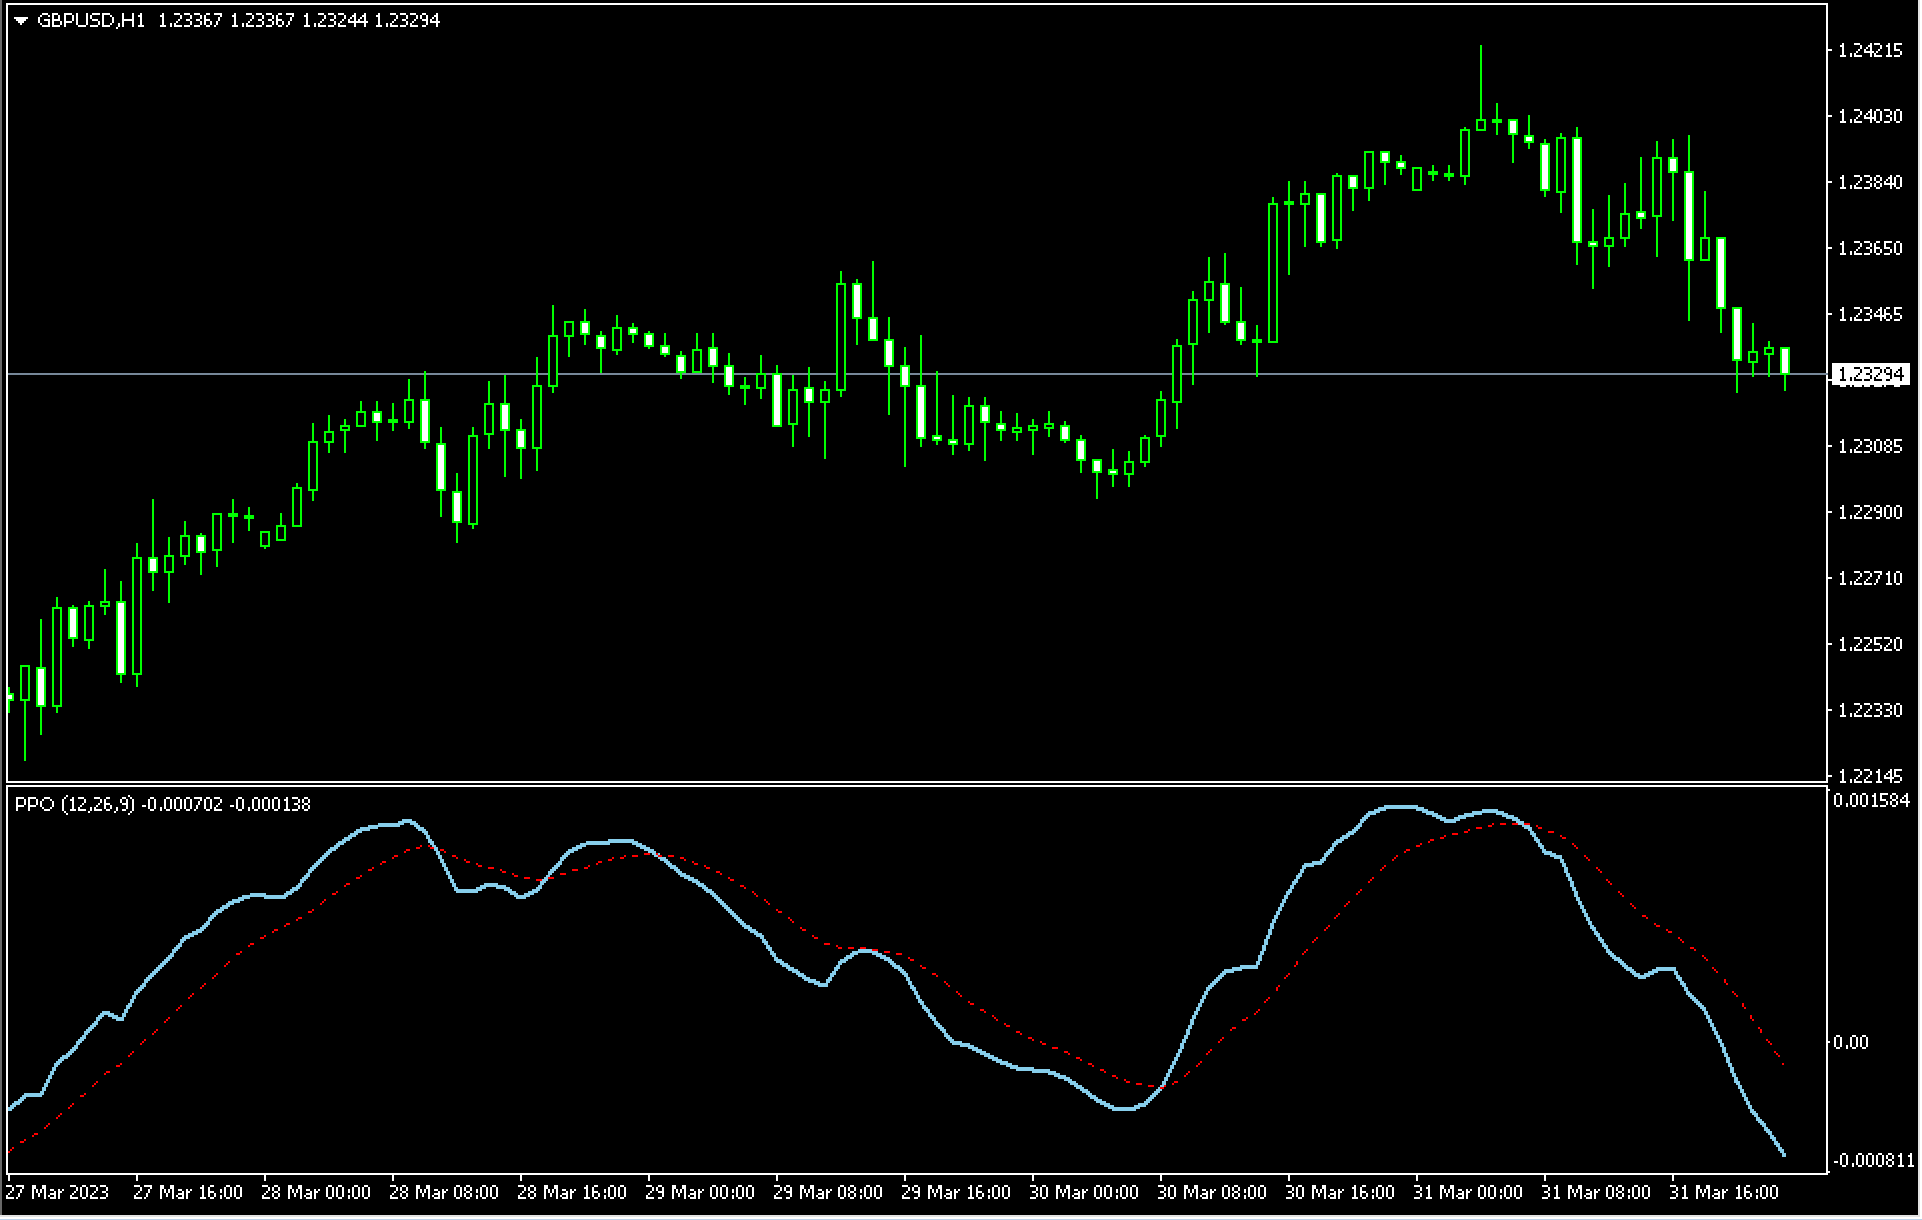Viewport: 1922px width, 1220px height.
Task: Select the 30 Mar 00:00 time label
Action: 1084,1193
